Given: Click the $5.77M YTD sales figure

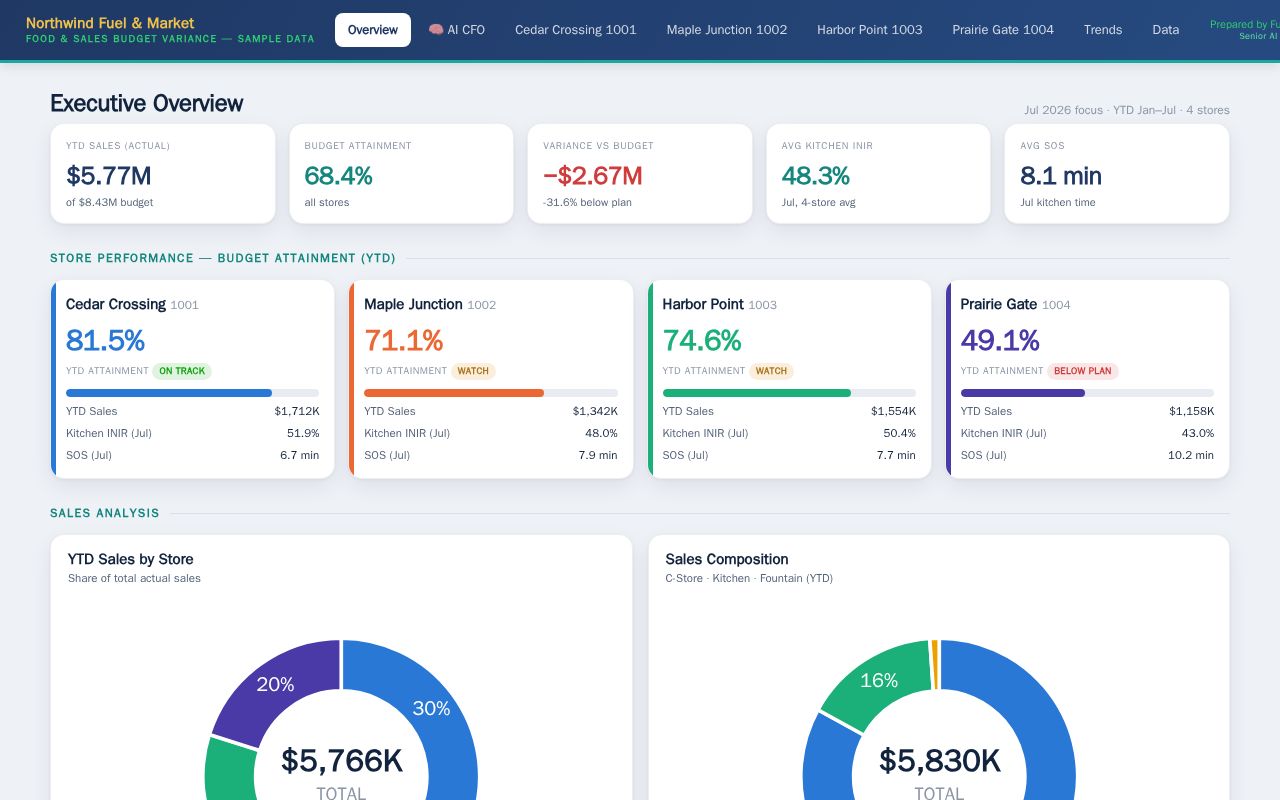Looking at the screenshot, I should [x=109, y=176].
